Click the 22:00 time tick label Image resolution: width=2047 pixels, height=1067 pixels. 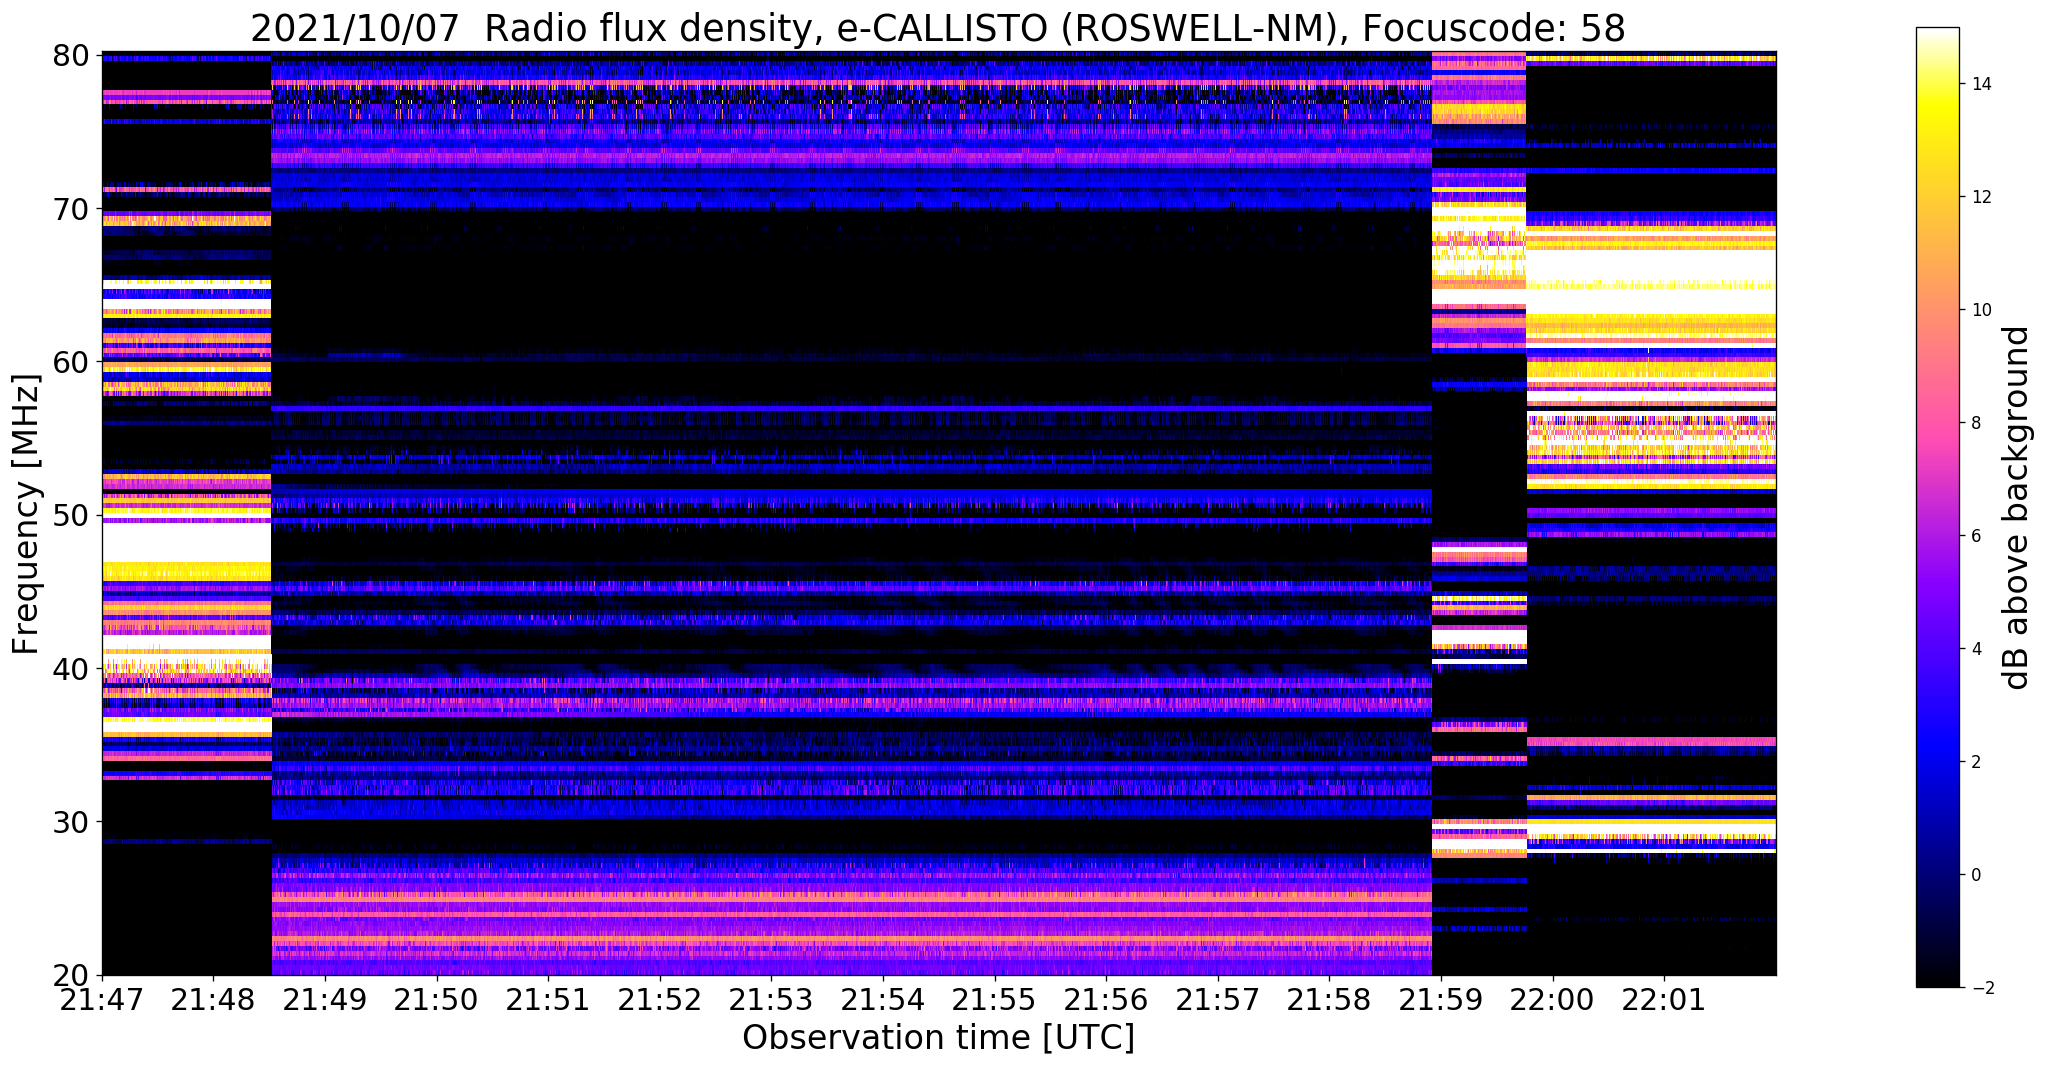coord(1553,1000)
